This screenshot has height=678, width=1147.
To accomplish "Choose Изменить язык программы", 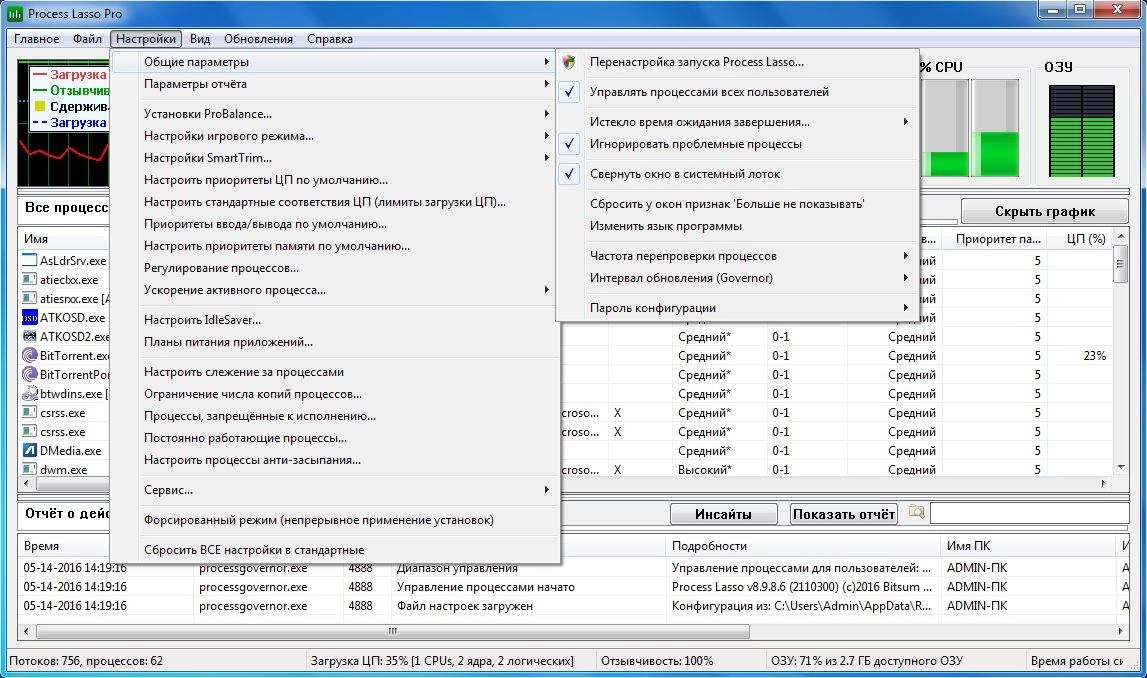I will click(x=737, y=226).
